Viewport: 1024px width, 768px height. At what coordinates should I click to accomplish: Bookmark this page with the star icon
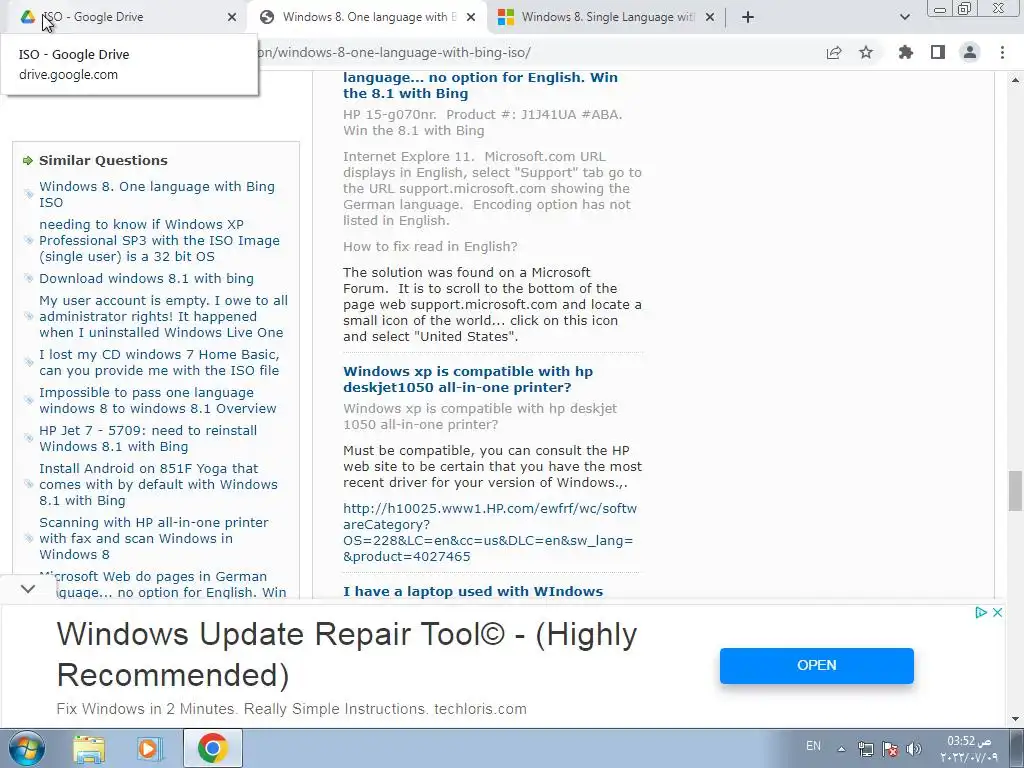coord(866,53)
